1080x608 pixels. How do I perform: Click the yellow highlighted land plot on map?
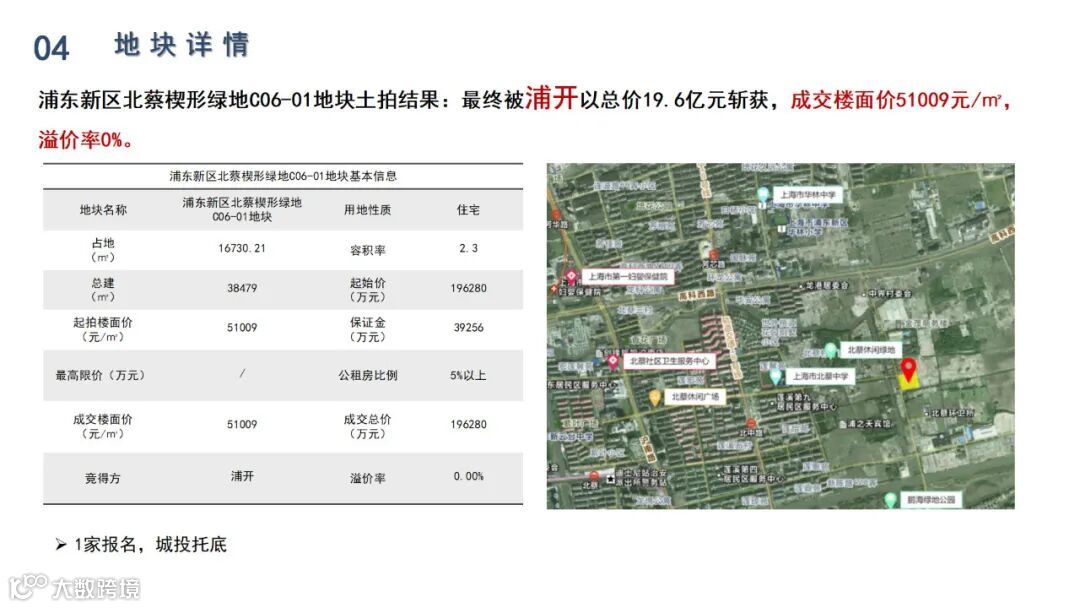tap(909, 384)
